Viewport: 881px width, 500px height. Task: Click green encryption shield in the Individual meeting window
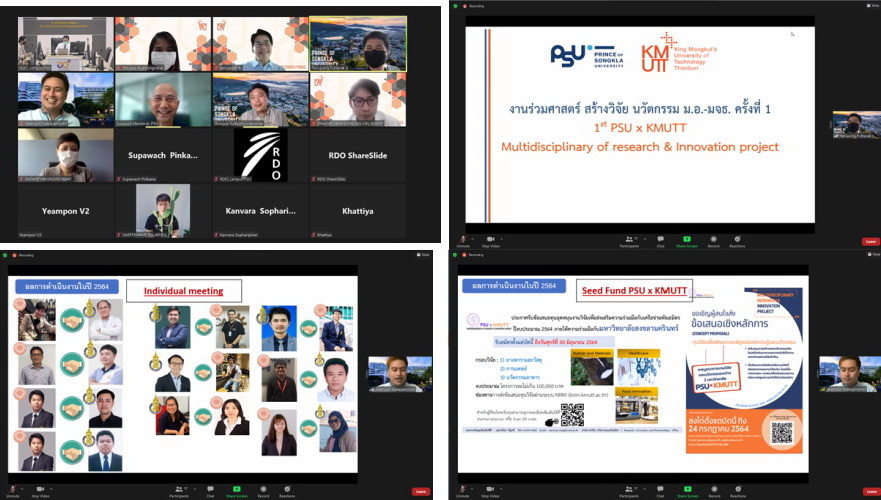pos(5,255)
